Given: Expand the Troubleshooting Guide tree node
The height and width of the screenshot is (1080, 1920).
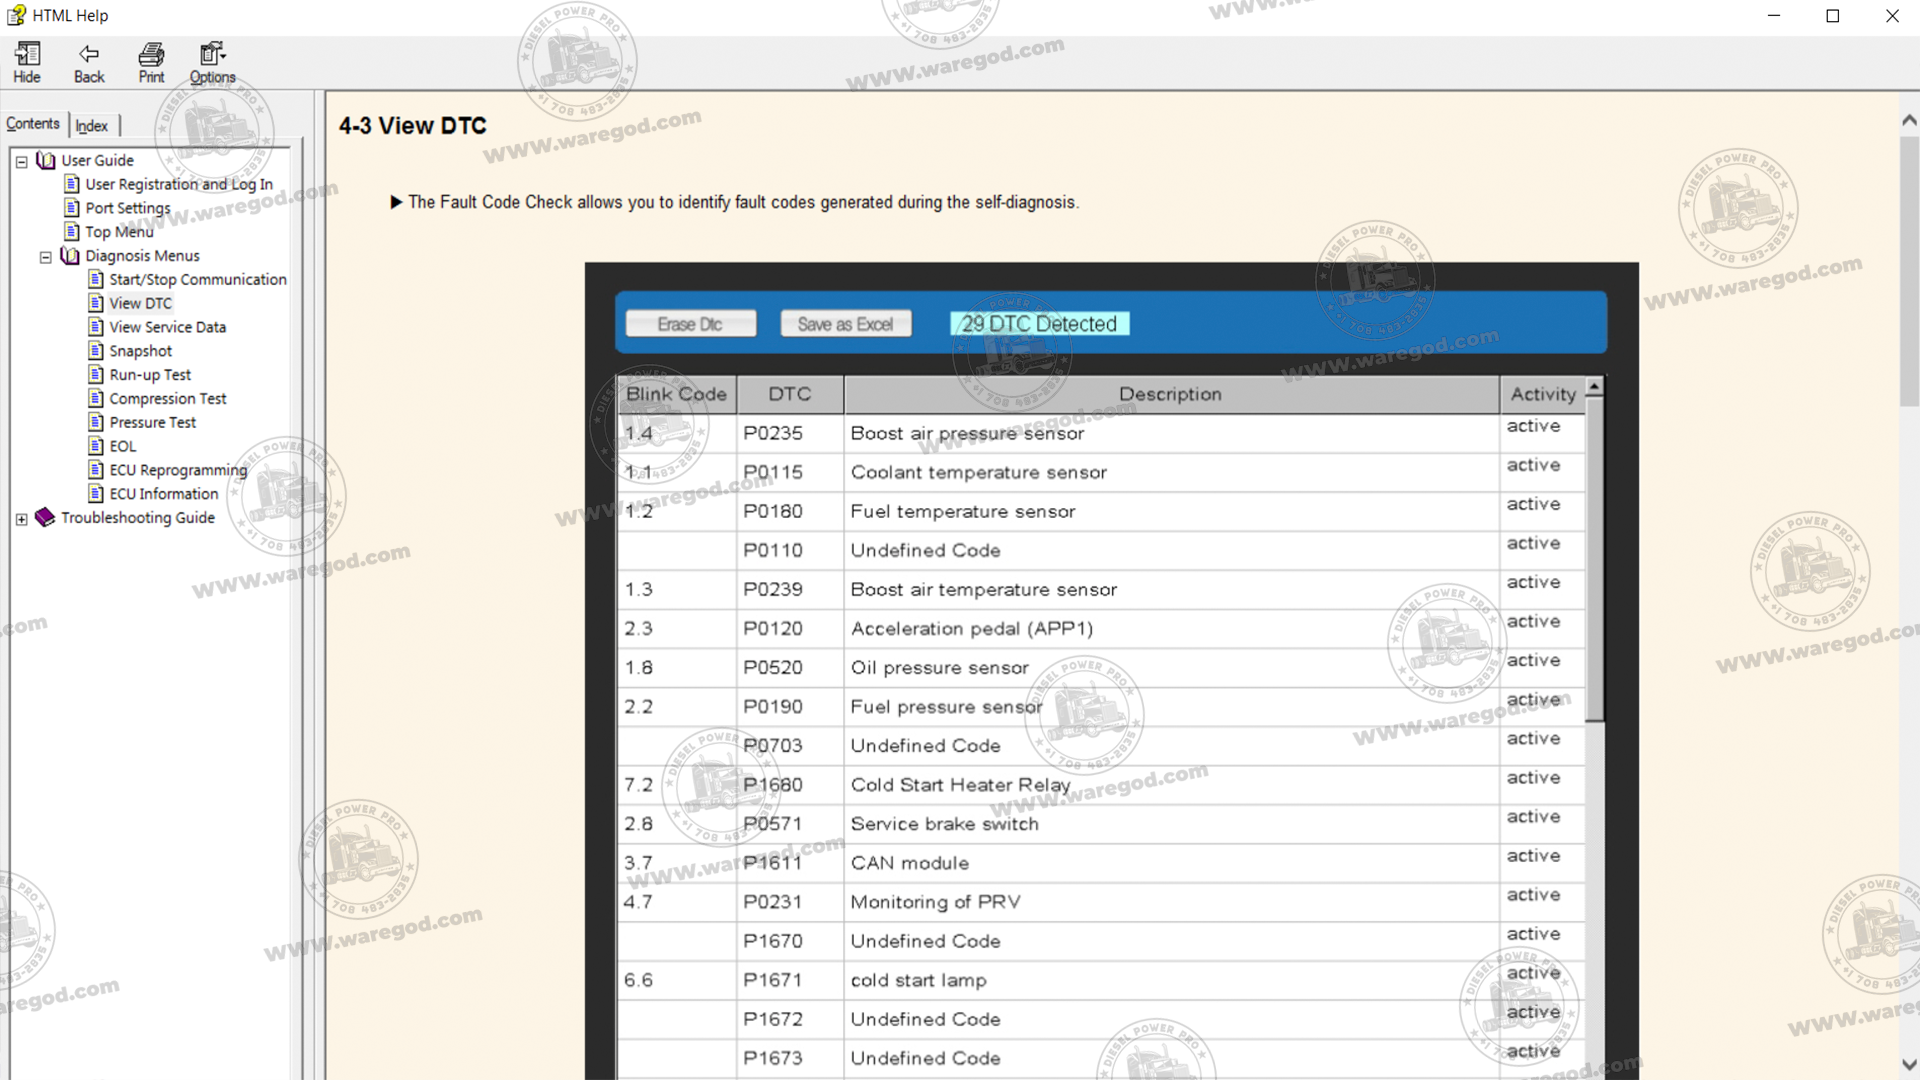Looking at the screenshot, I should coord(21,519).
